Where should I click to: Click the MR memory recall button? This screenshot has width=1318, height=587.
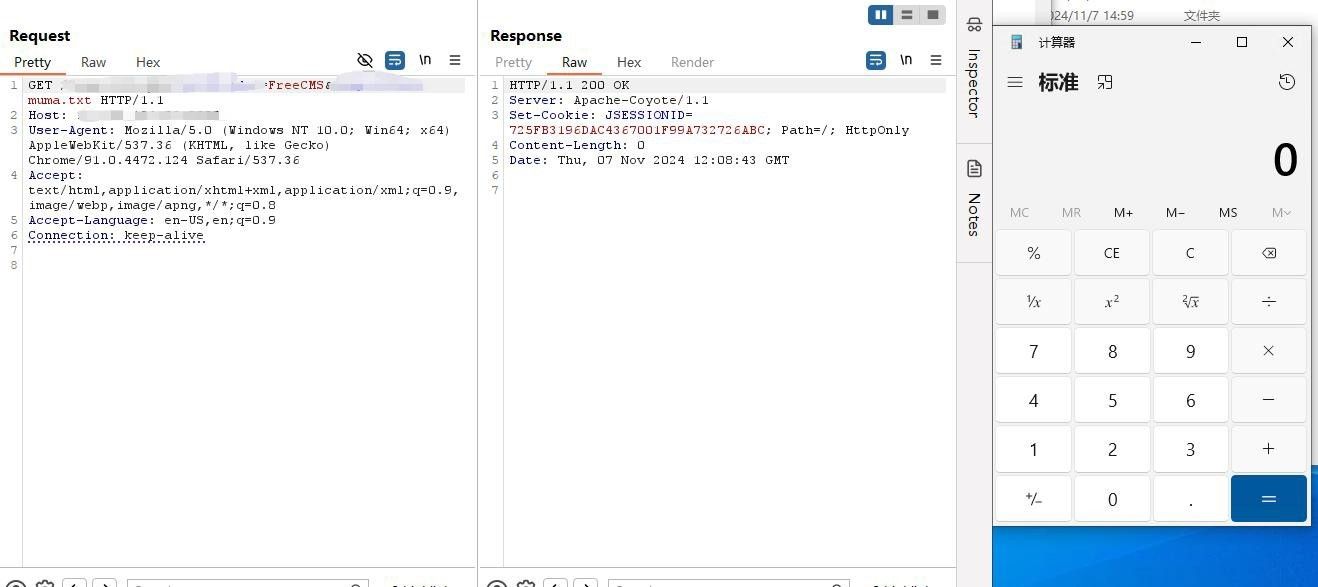tap(1071, 212)
